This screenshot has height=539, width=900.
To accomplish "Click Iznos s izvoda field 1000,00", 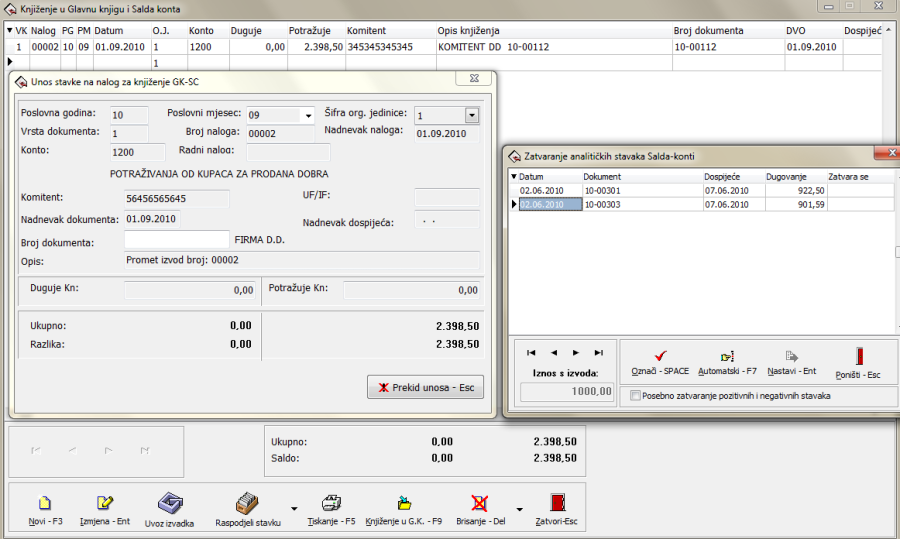I will 567,391.
